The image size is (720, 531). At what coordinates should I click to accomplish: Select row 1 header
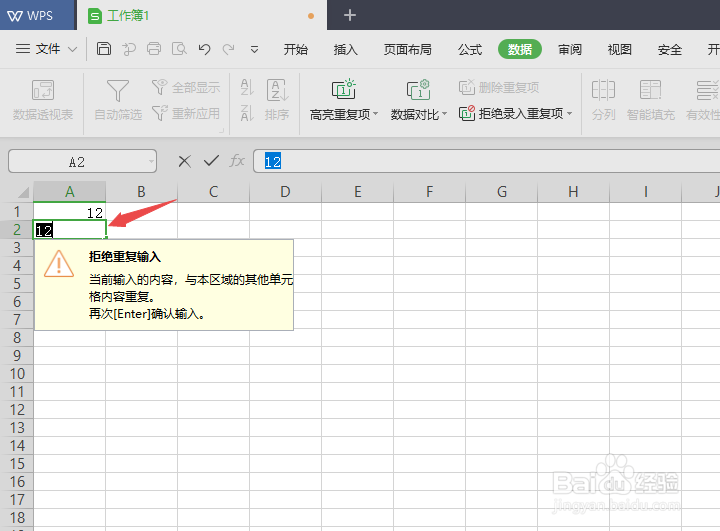pos(17,212)
